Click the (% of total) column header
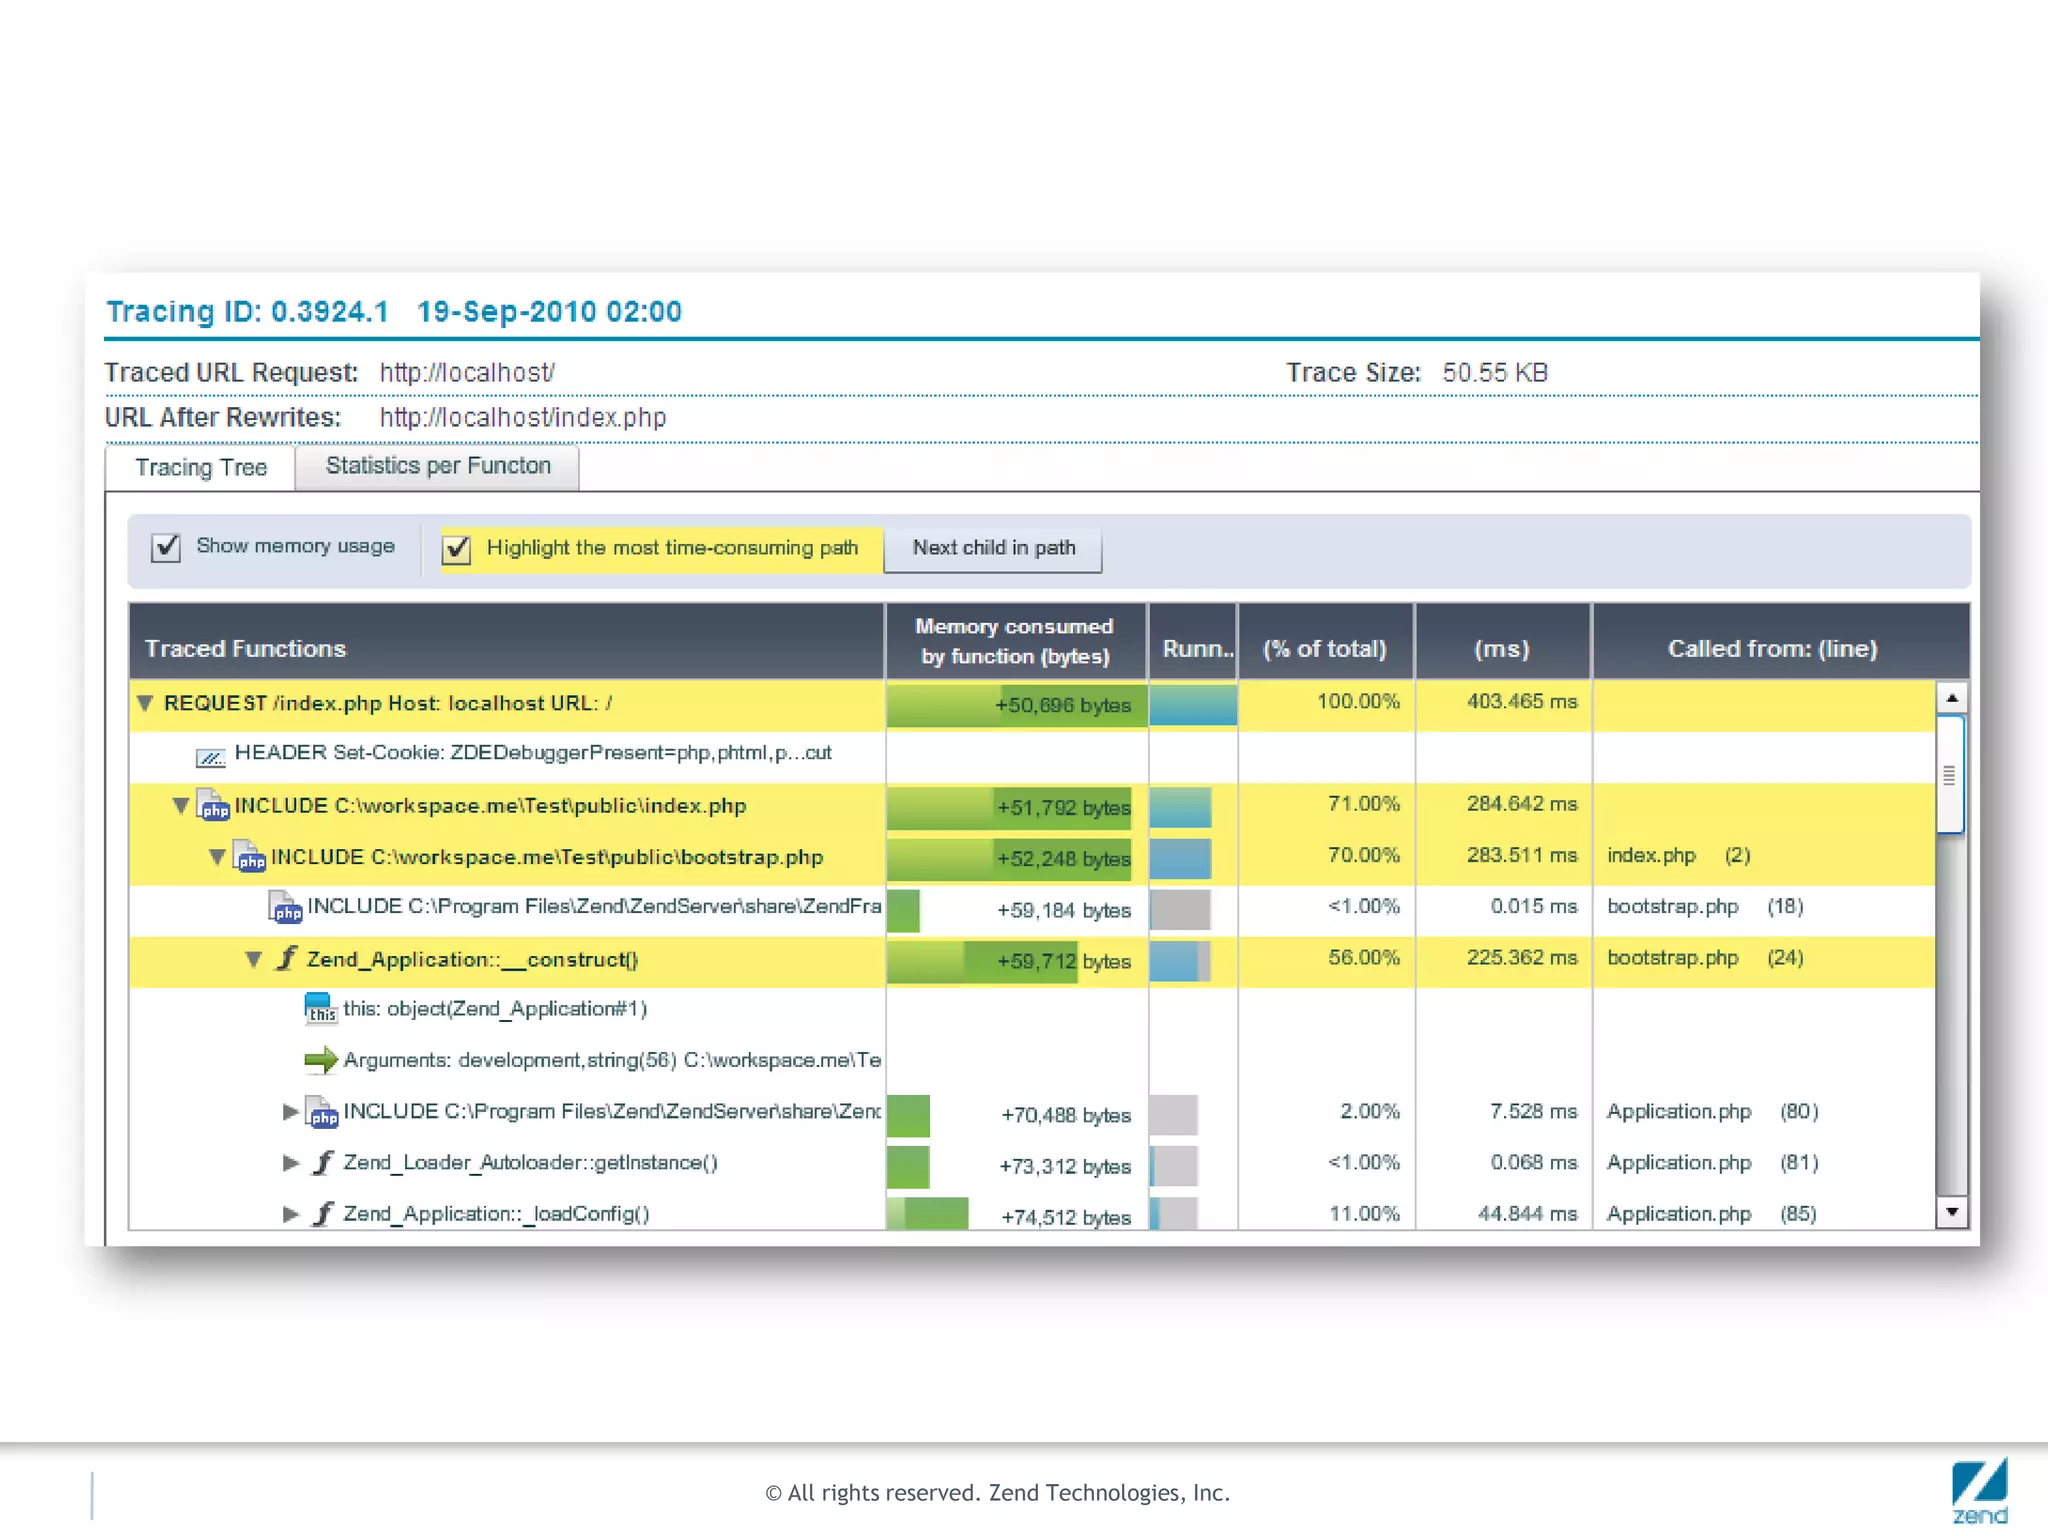This screenshot has width=2048, height=1536. tap(1325, 649)
